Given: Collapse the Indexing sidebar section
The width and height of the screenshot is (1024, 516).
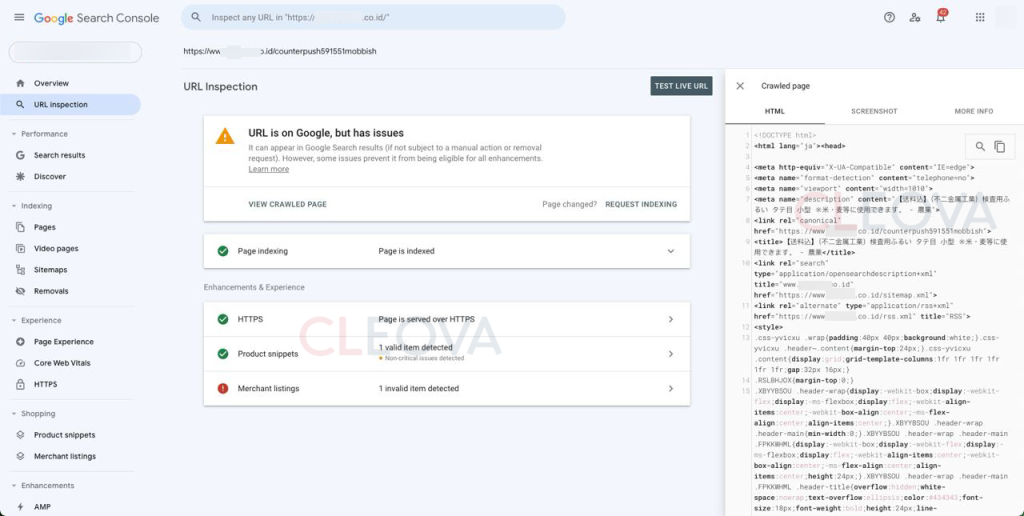Looking at the screenshot, I should [14, 206].
